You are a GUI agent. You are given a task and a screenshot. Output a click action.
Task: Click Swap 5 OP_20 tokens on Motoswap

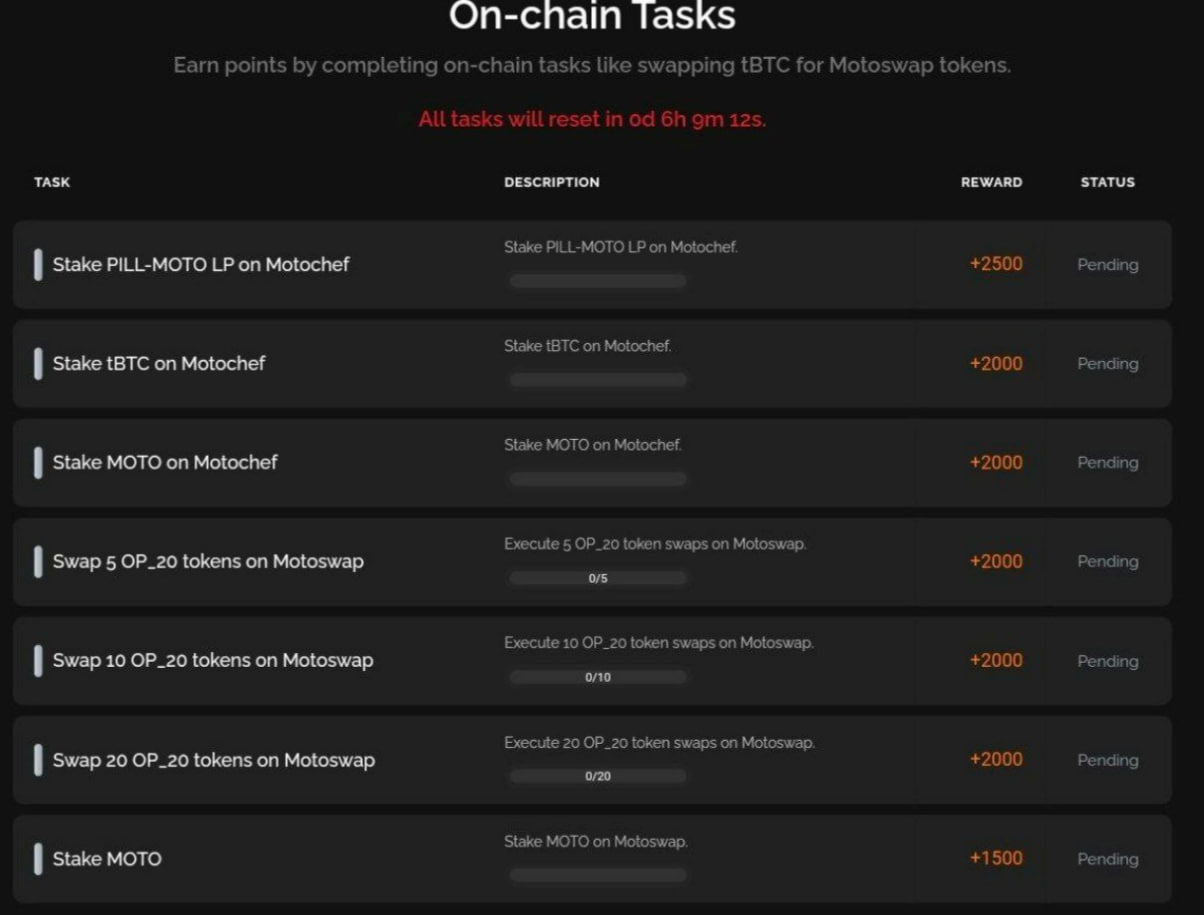point(208,561)
